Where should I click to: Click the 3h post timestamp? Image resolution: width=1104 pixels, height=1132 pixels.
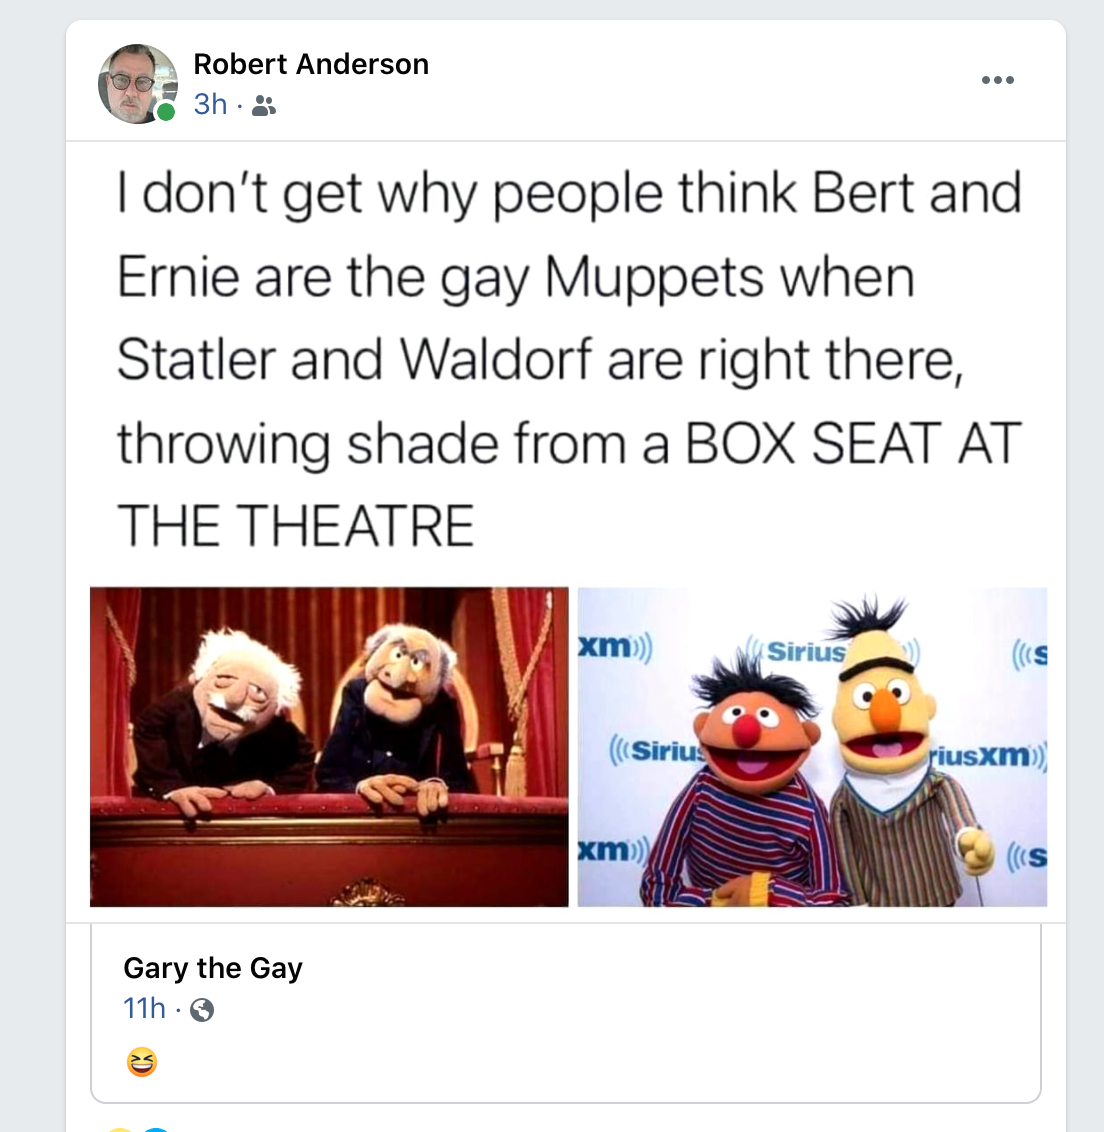point(210,105)
